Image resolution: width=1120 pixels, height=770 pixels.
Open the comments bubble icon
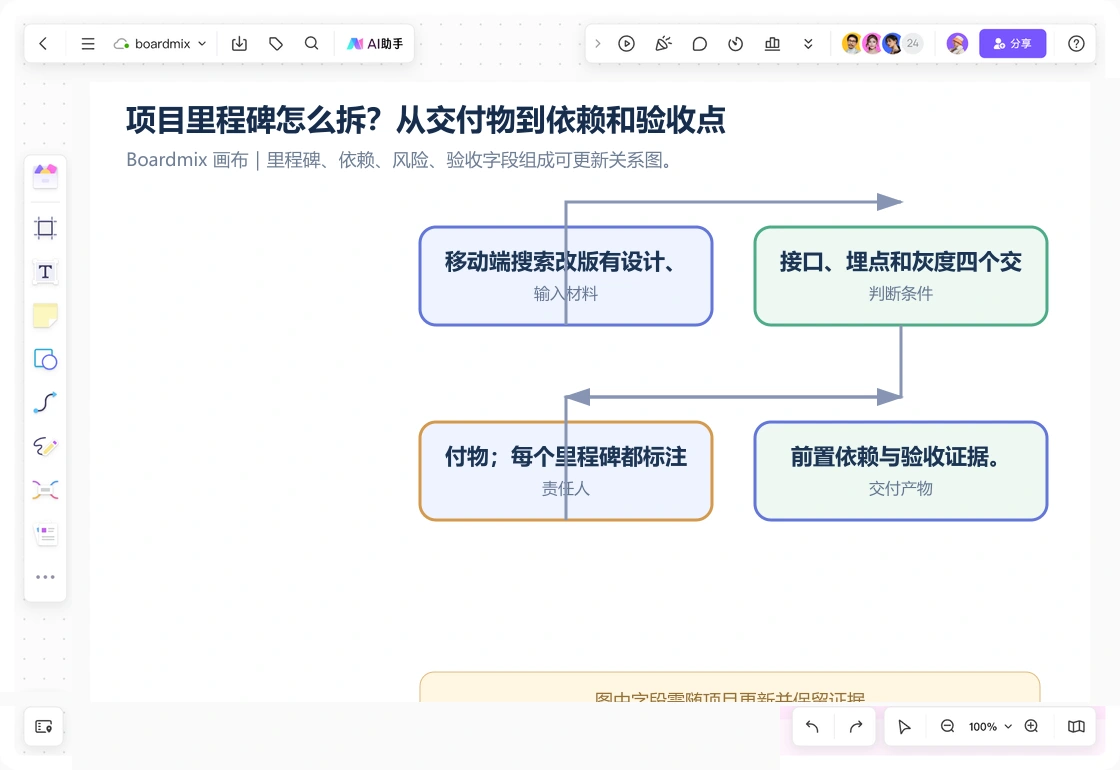pyautogui.click(x=699, y=44)
